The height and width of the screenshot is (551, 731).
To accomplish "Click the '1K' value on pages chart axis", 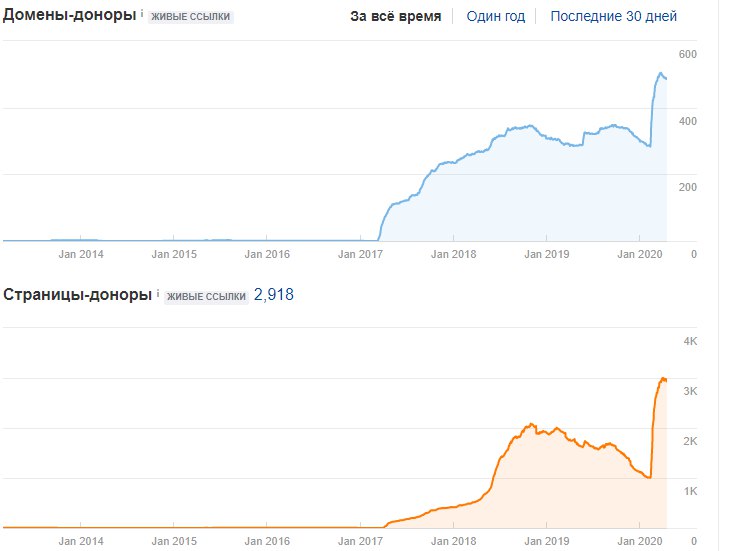I will click(690, 491).
